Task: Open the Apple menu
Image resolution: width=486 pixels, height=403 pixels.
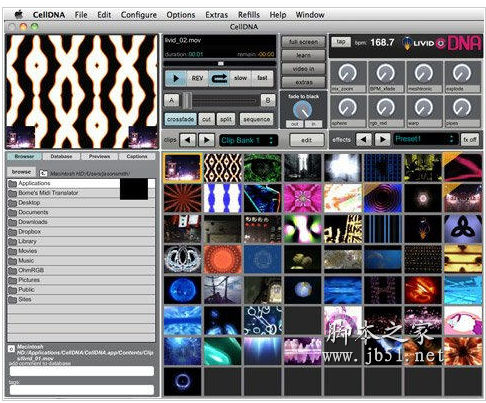Action: coord(19,15)
